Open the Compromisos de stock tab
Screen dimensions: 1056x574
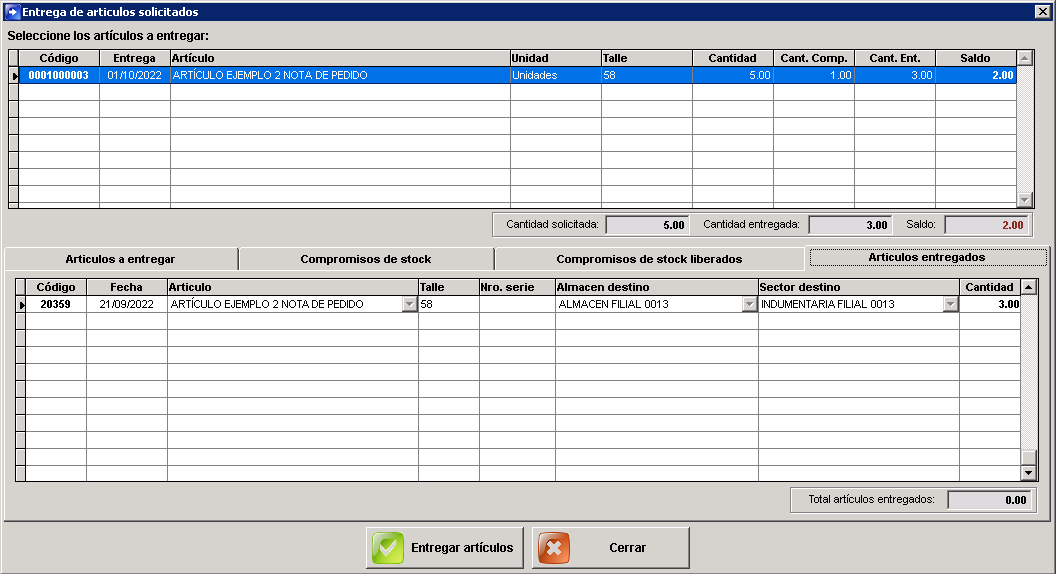pos(366,259)
